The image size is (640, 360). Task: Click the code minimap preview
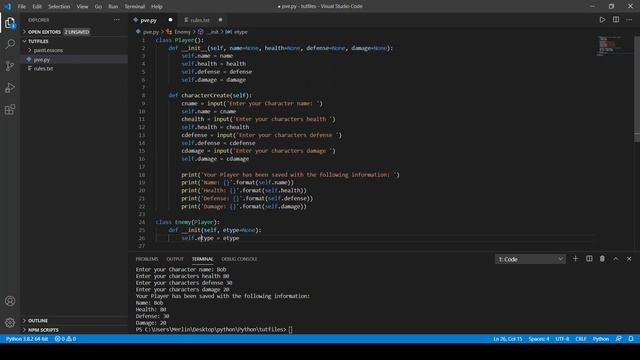point(611,46)
